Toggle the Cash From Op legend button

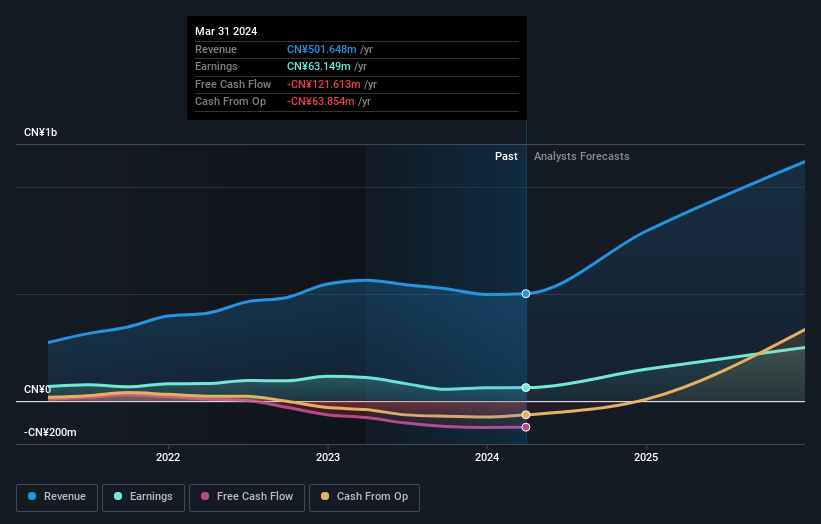(364, 497)
